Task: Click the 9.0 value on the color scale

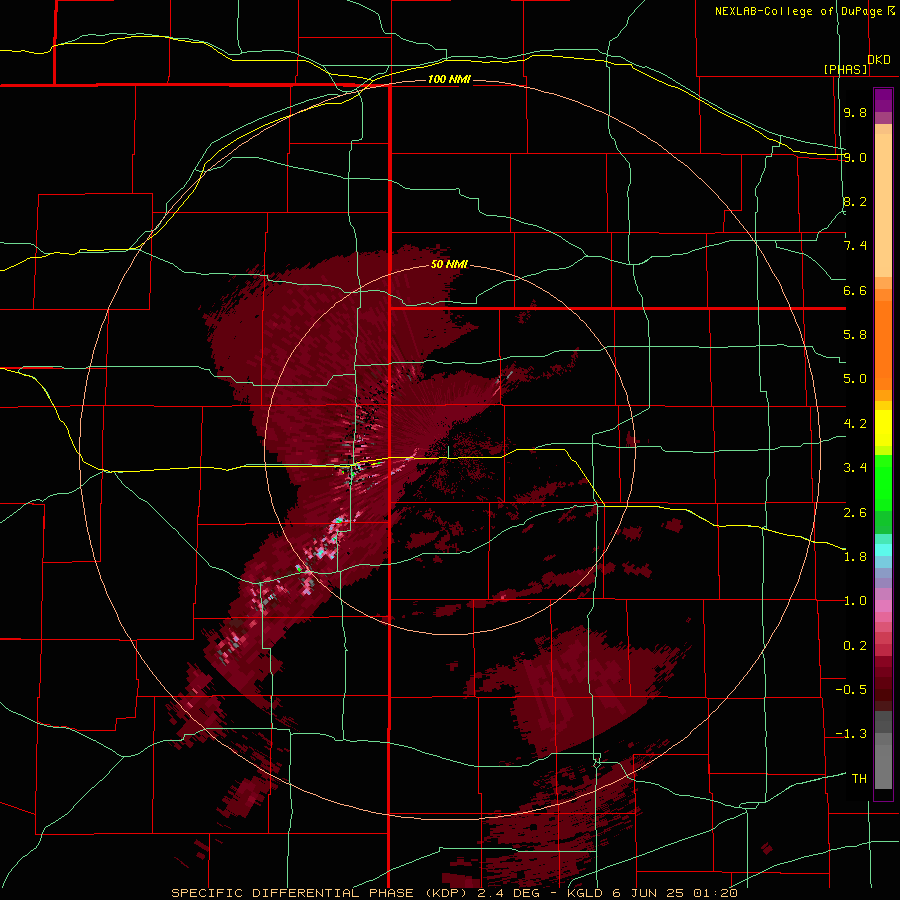Action: tap(855, 157)
